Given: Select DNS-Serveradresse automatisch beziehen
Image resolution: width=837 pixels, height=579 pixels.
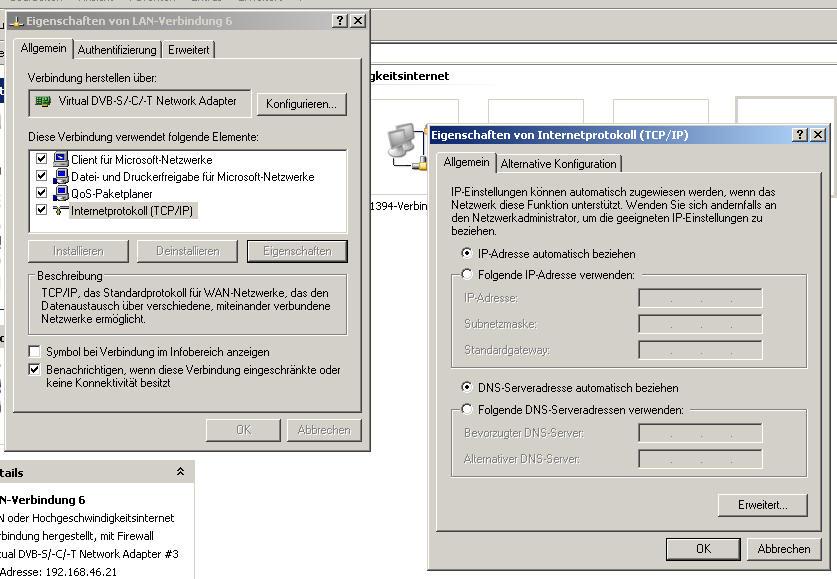Looking at the screenshot, I should (x=467, y=387).
